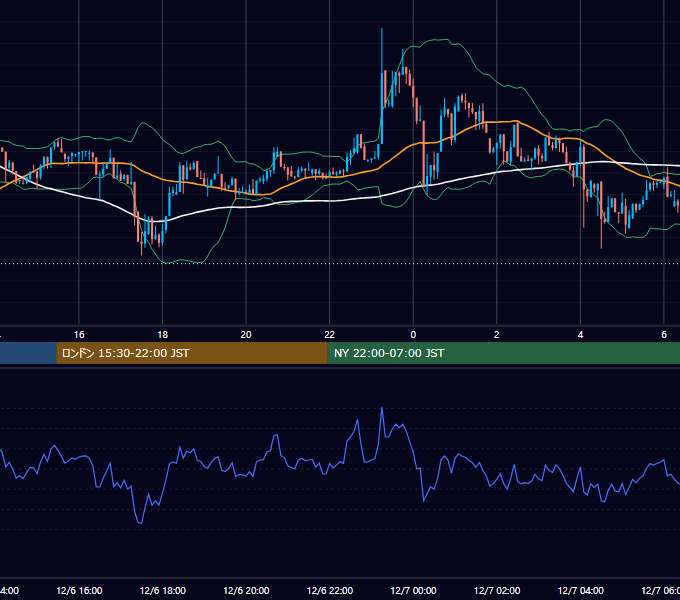The image size is (680, 600).
Task: Select the NY 22:00-07:00 JST session bar
Action: click(503, 353)
